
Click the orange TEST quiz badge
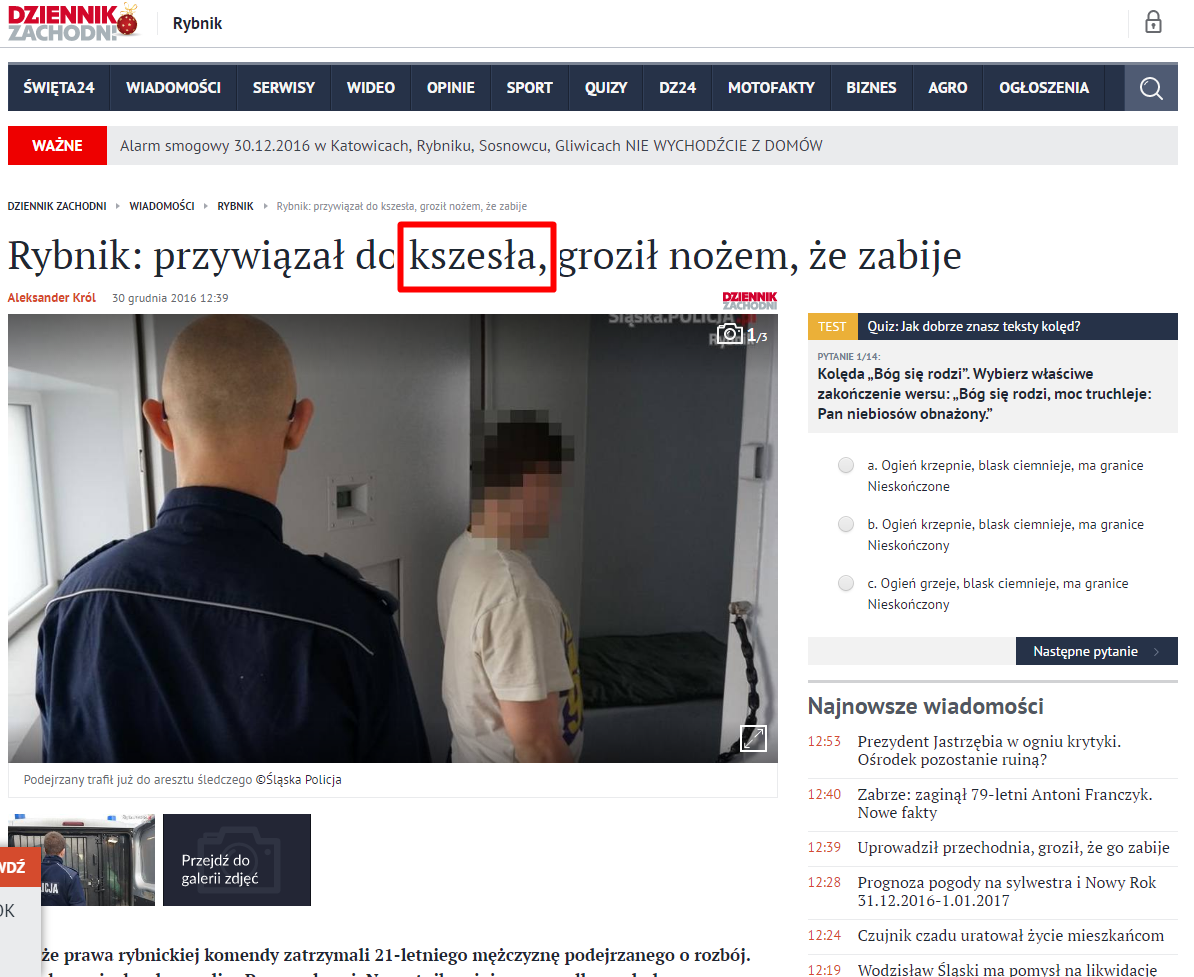[x=832, y=326]
